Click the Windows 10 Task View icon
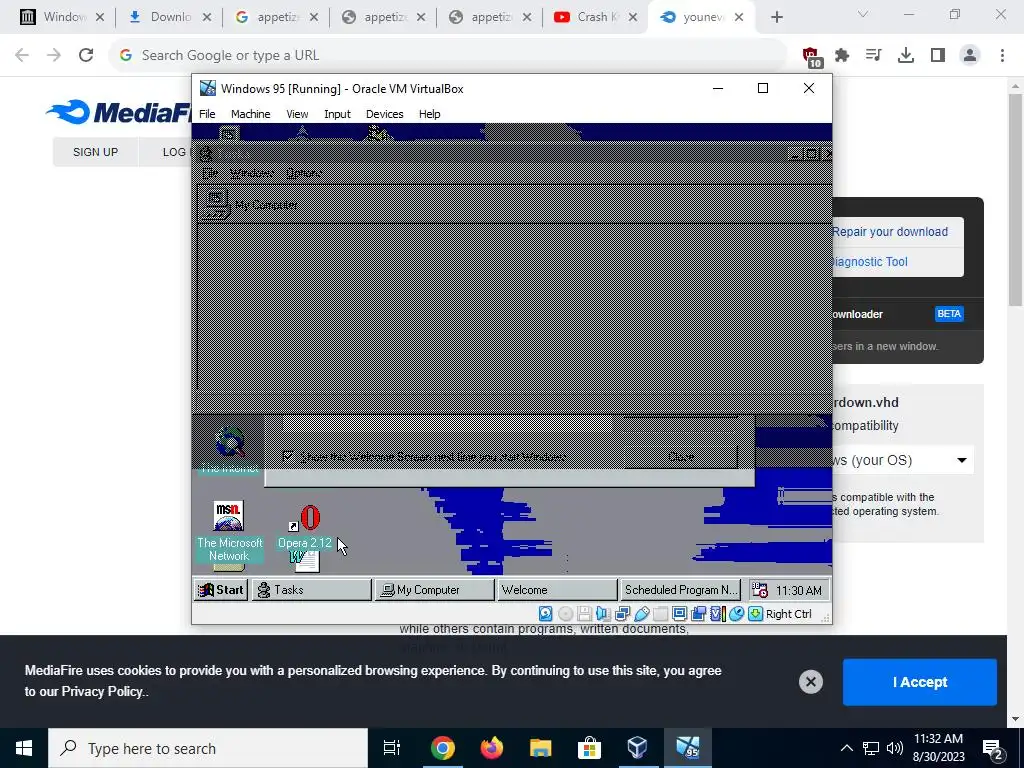1024x768 pixels. pyautogui.click(x=391, y=748)
